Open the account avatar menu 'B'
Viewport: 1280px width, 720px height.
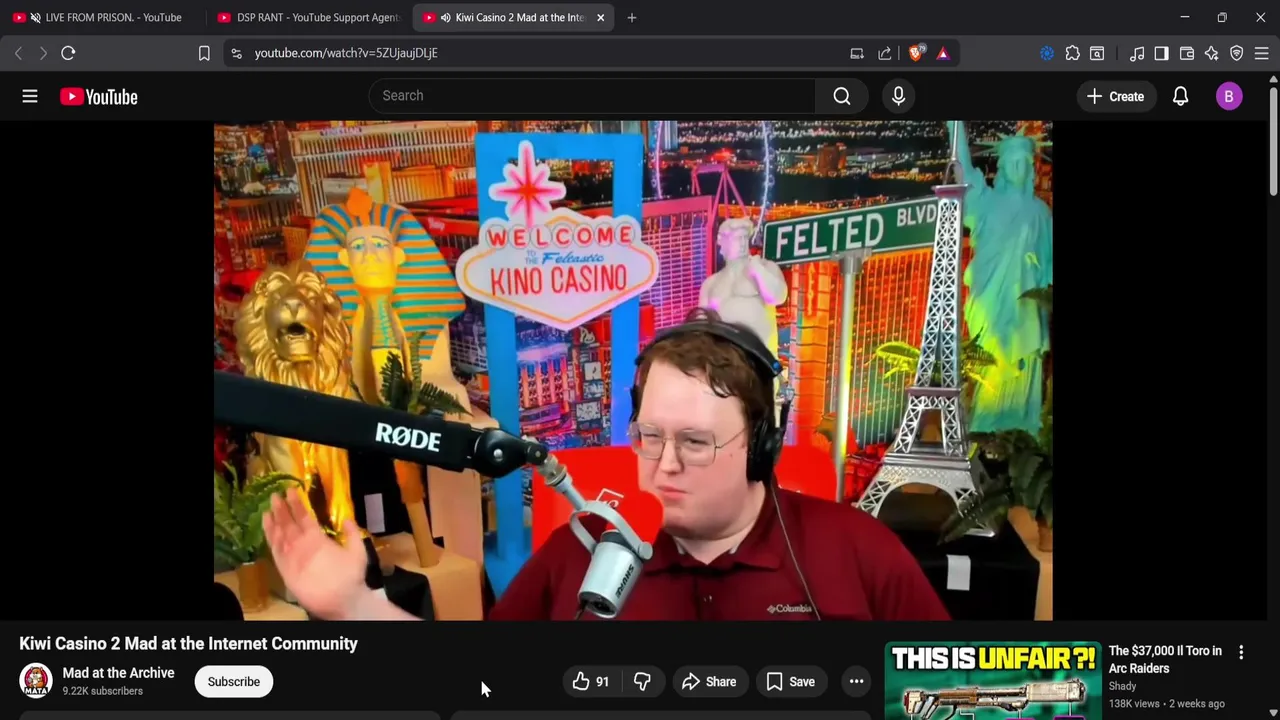[x=1229, y=96]
